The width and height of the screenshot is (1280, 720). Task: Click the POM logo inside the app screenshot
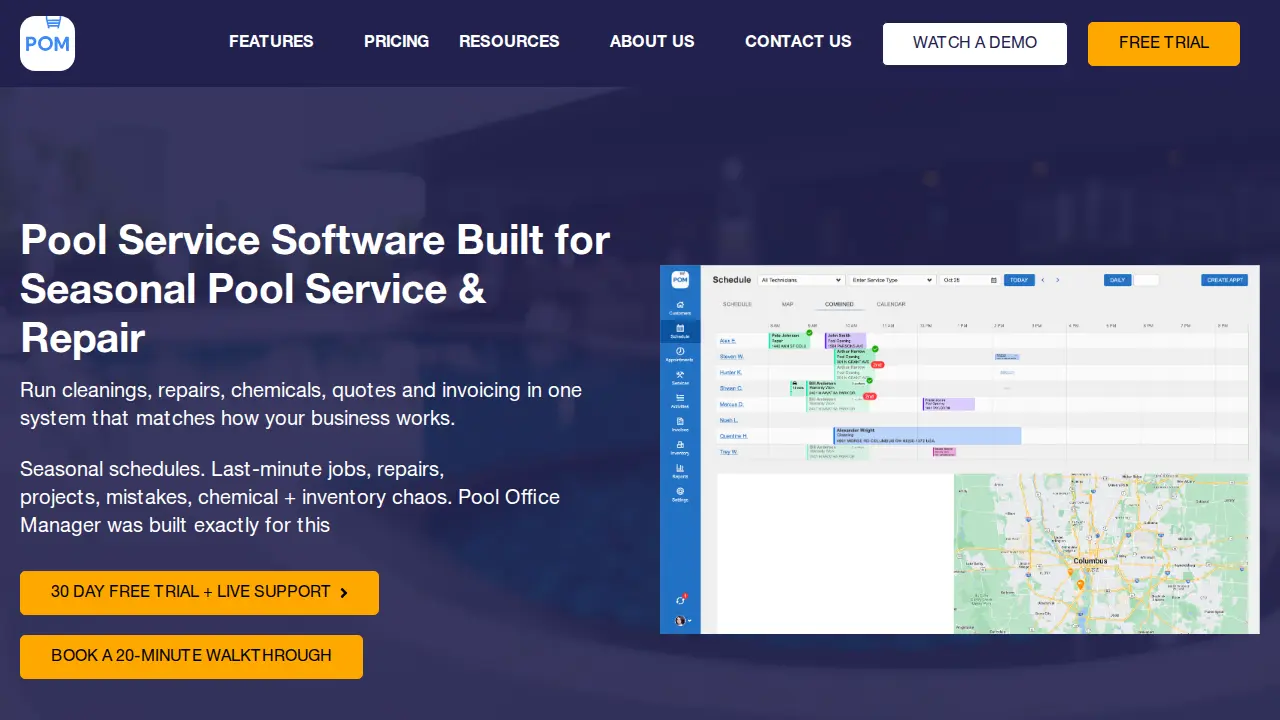coord(680,279)
